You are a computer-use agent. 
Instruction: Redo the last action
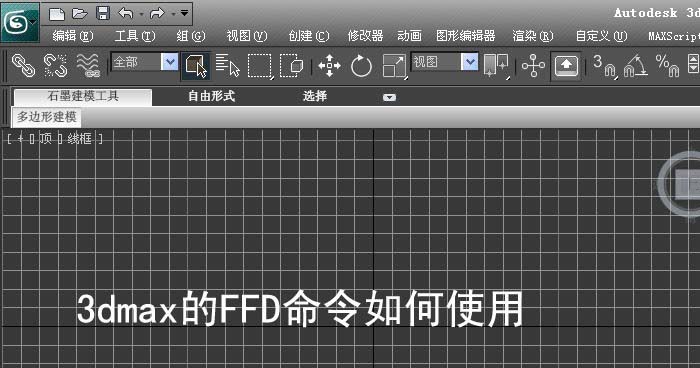pyautogui.click(x=157, y=14)
